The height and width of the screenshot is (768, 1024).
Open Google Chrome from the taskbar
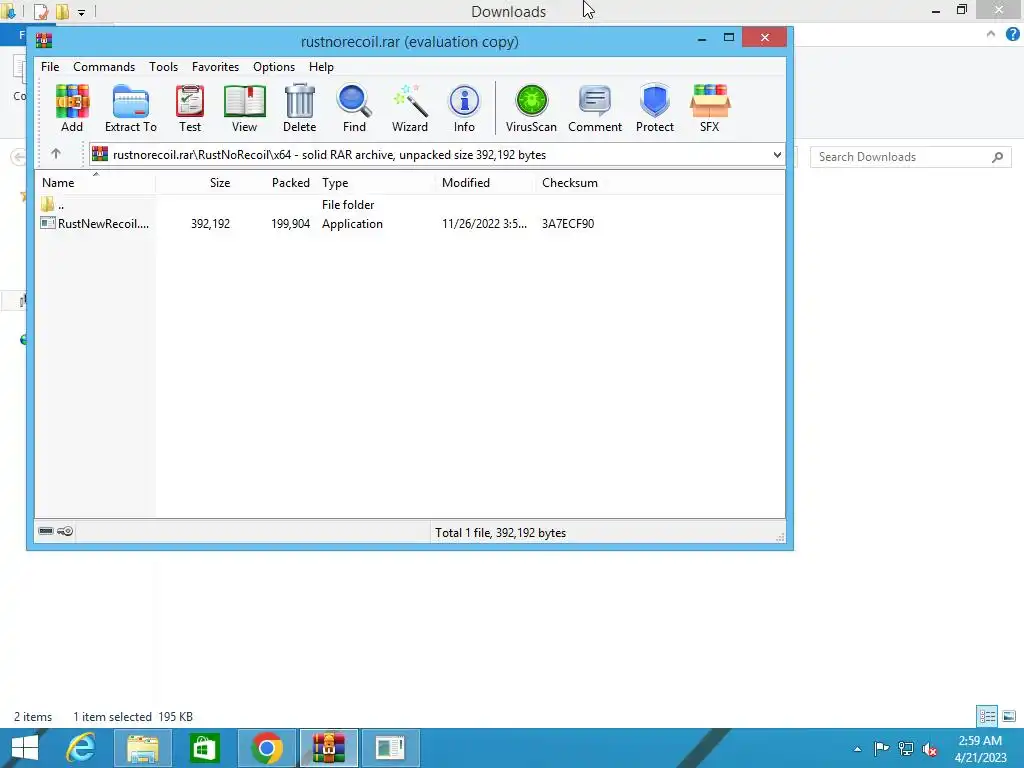[266, 748]
